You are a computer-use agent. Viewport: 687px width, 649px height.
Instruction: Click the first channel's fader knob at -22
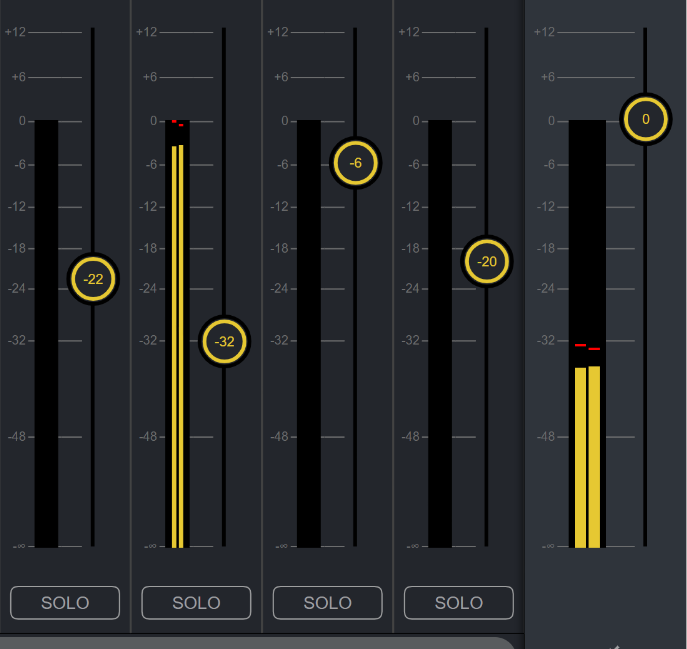click(93, 279)
